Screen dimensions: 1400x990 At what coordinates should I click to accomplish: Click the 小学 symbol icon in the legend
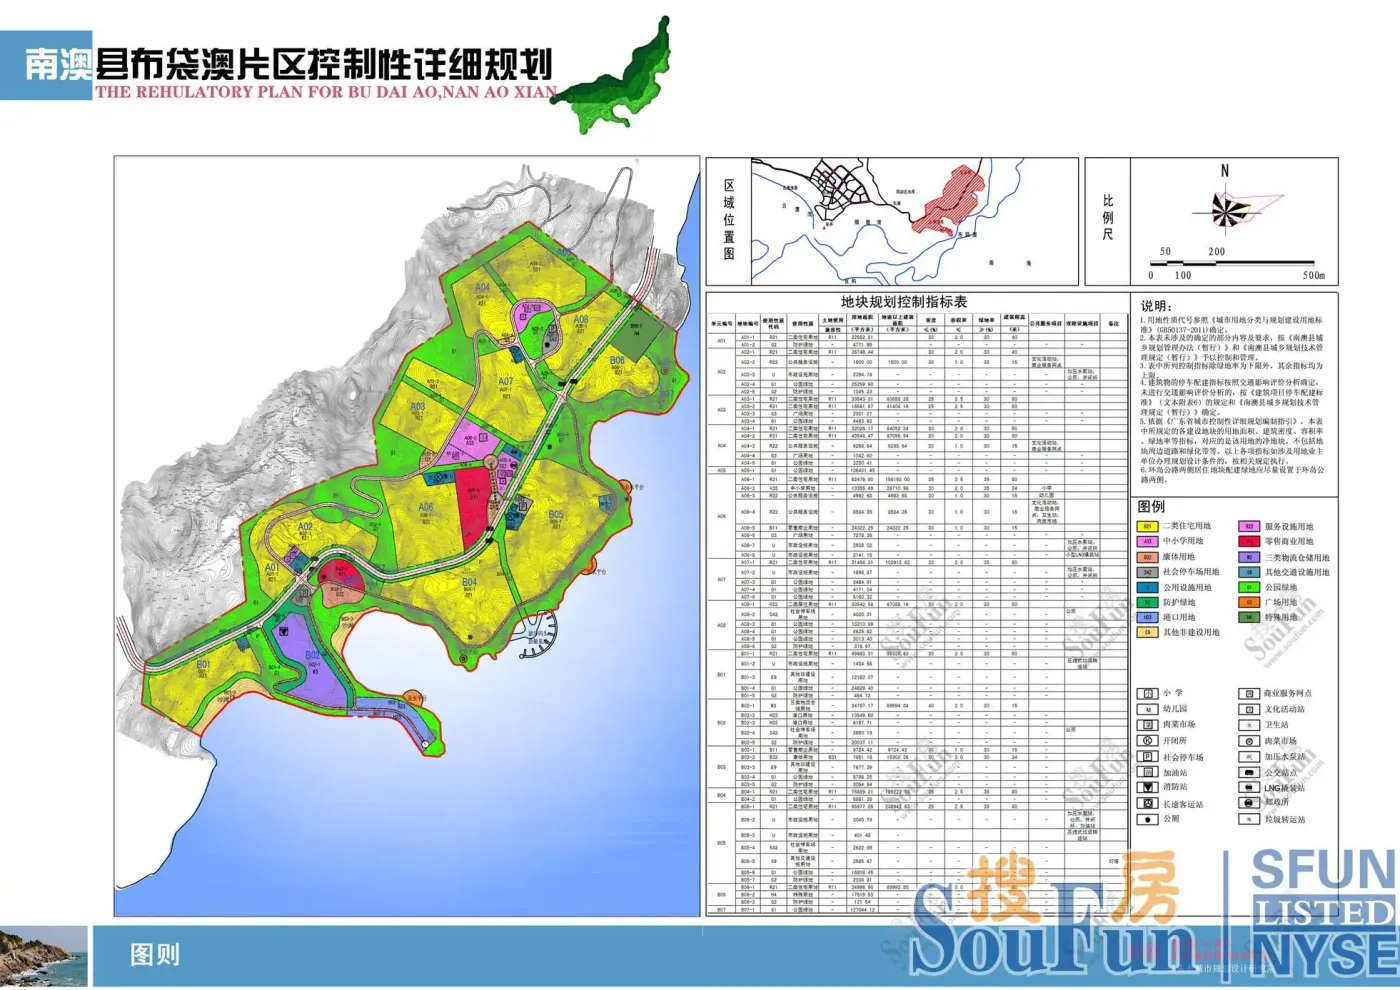pos(1147,693)
